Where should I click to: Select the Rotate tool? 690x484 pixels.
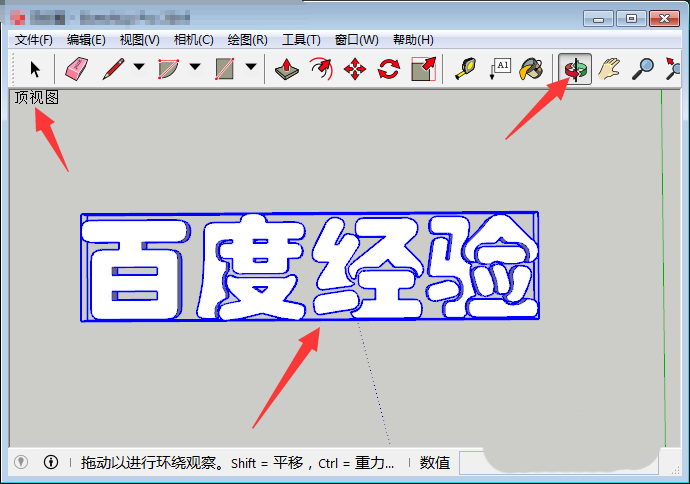tap(389, 69)
